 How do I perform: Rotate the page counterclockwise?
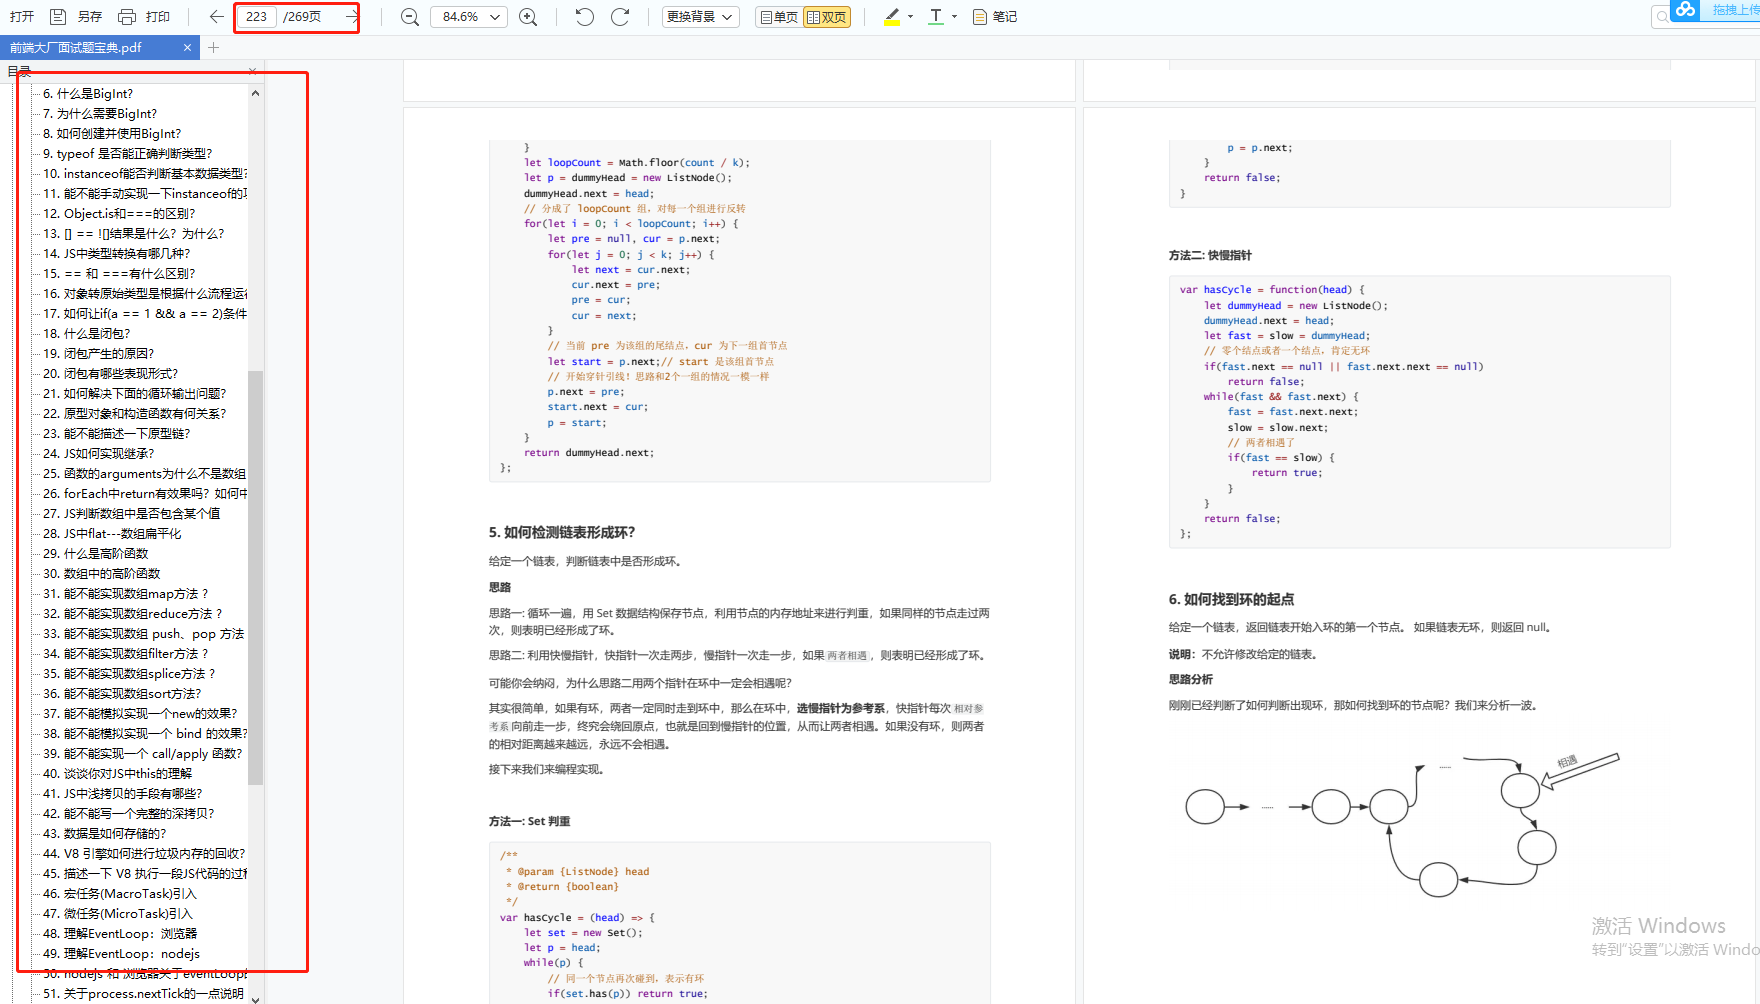585,16
